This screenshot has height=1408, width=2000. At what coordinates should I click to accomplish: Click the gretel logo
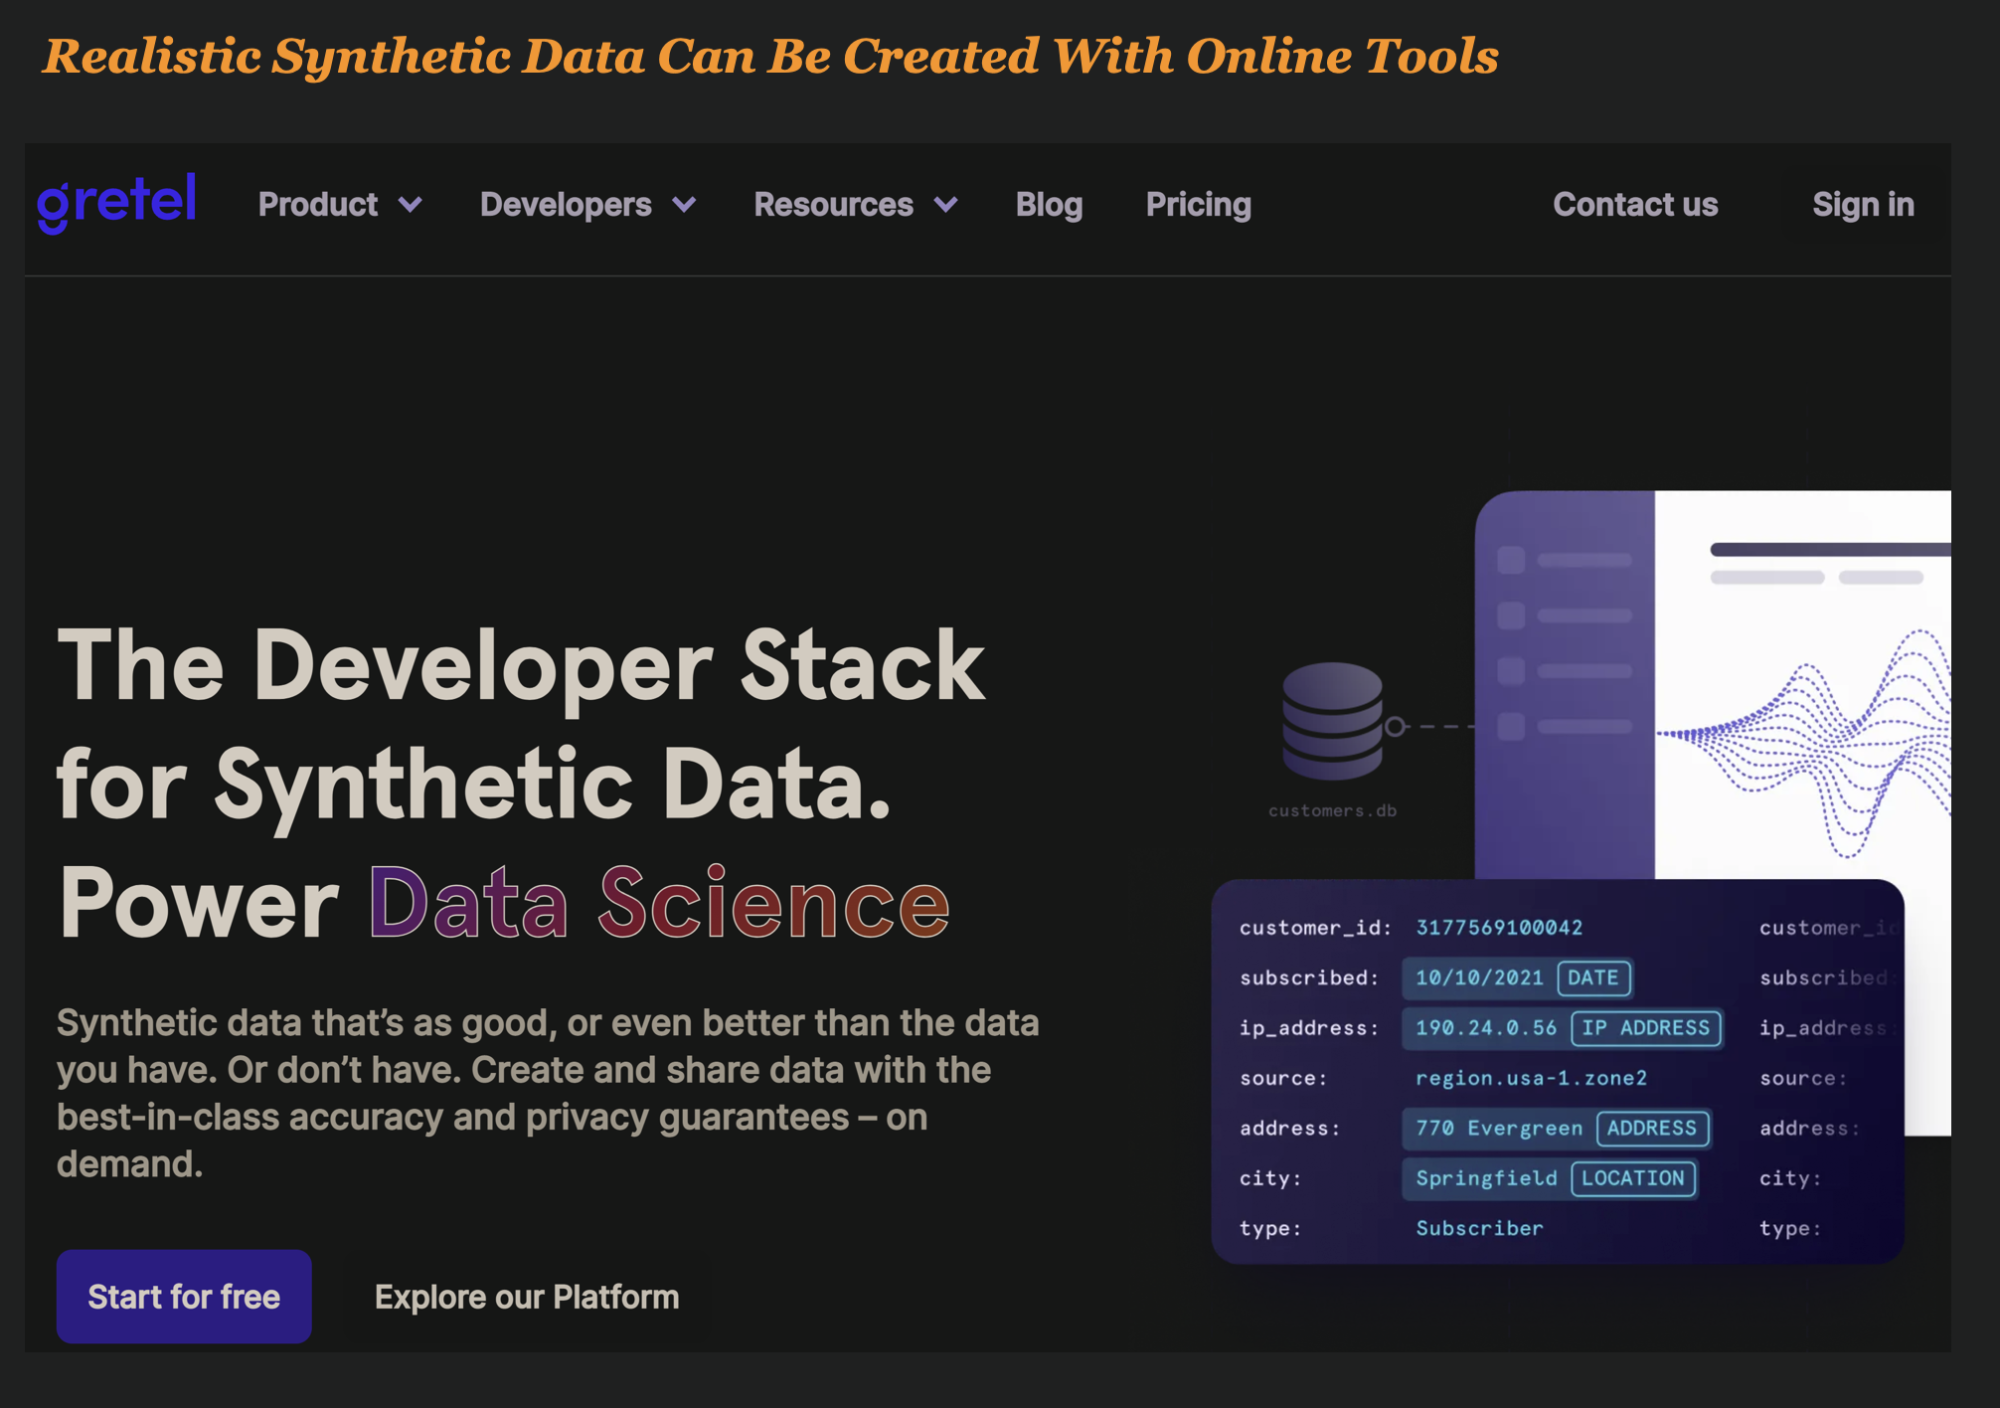[x=116, y=203]
